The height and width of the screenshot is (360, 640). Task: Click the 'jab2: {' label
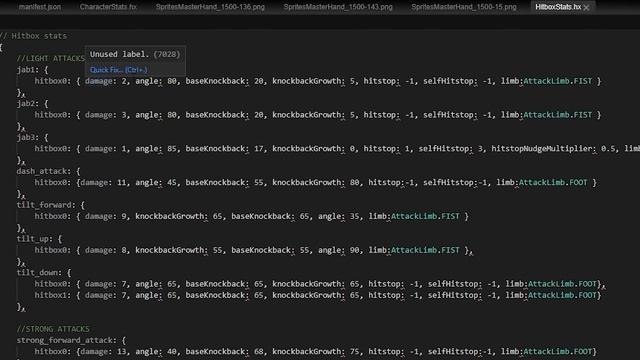coord(33,104)
